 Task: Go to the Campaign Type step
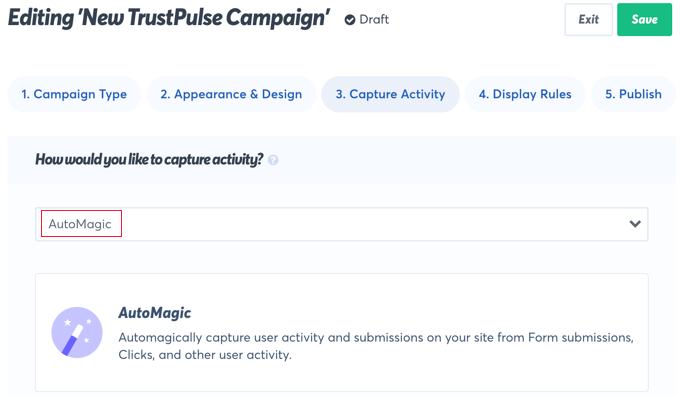pyautogui.click(x=74, y=94)
